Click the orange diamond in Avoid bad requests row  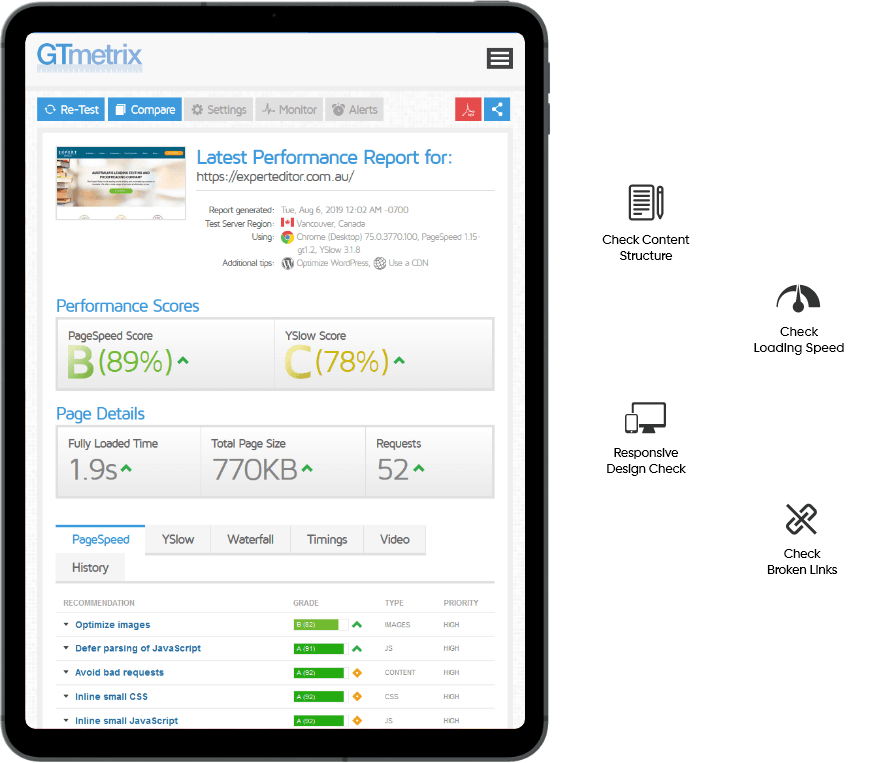(x=357, y=673)
